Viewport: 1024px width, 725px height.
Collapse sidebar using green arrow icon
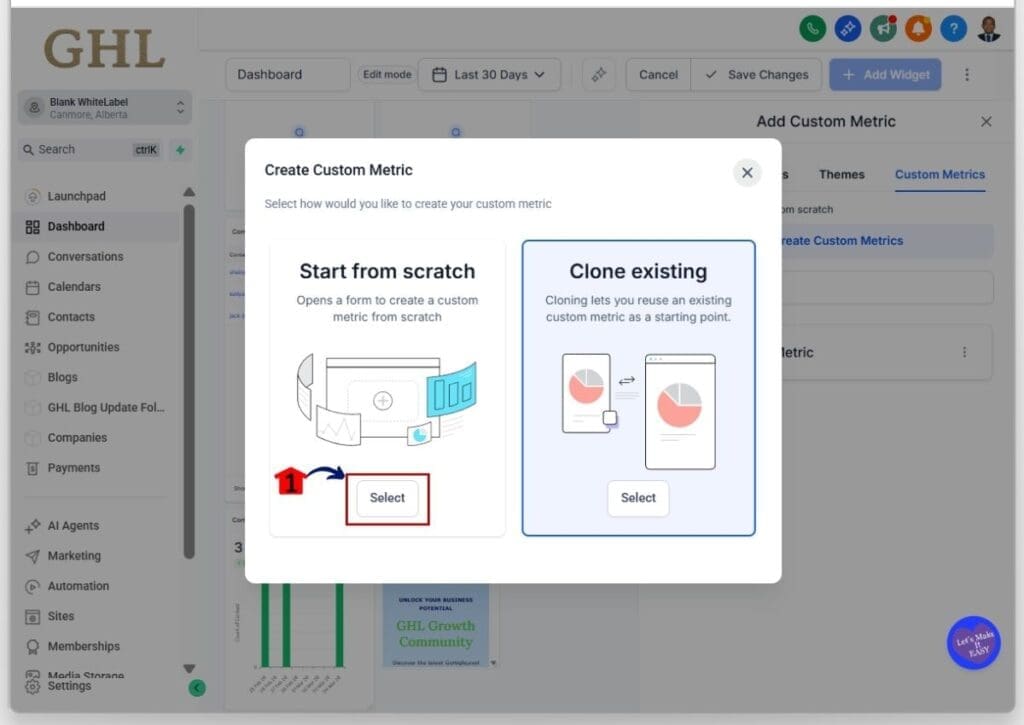(x=197, y=687)
